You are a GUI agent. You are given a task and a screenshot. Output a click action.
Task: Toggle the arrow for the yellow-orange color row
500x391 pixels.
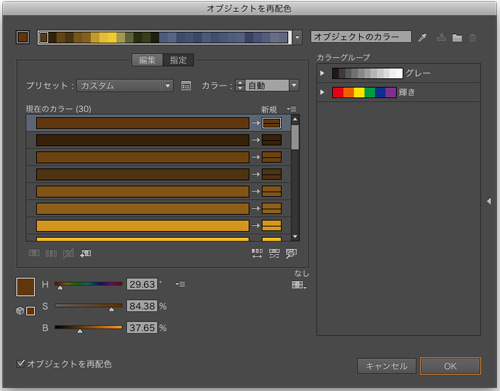point(256,226)
